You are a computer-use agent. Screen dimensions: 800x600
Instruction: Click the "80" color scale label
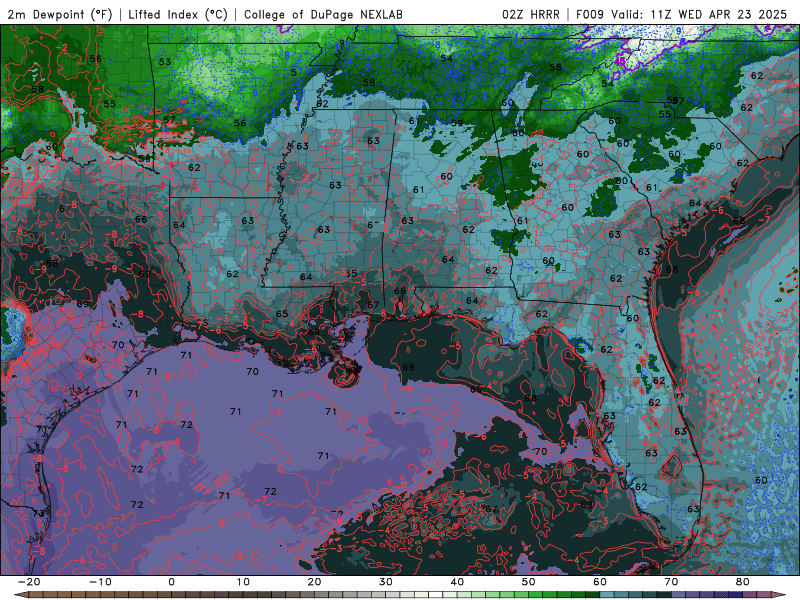pos(743,582)
